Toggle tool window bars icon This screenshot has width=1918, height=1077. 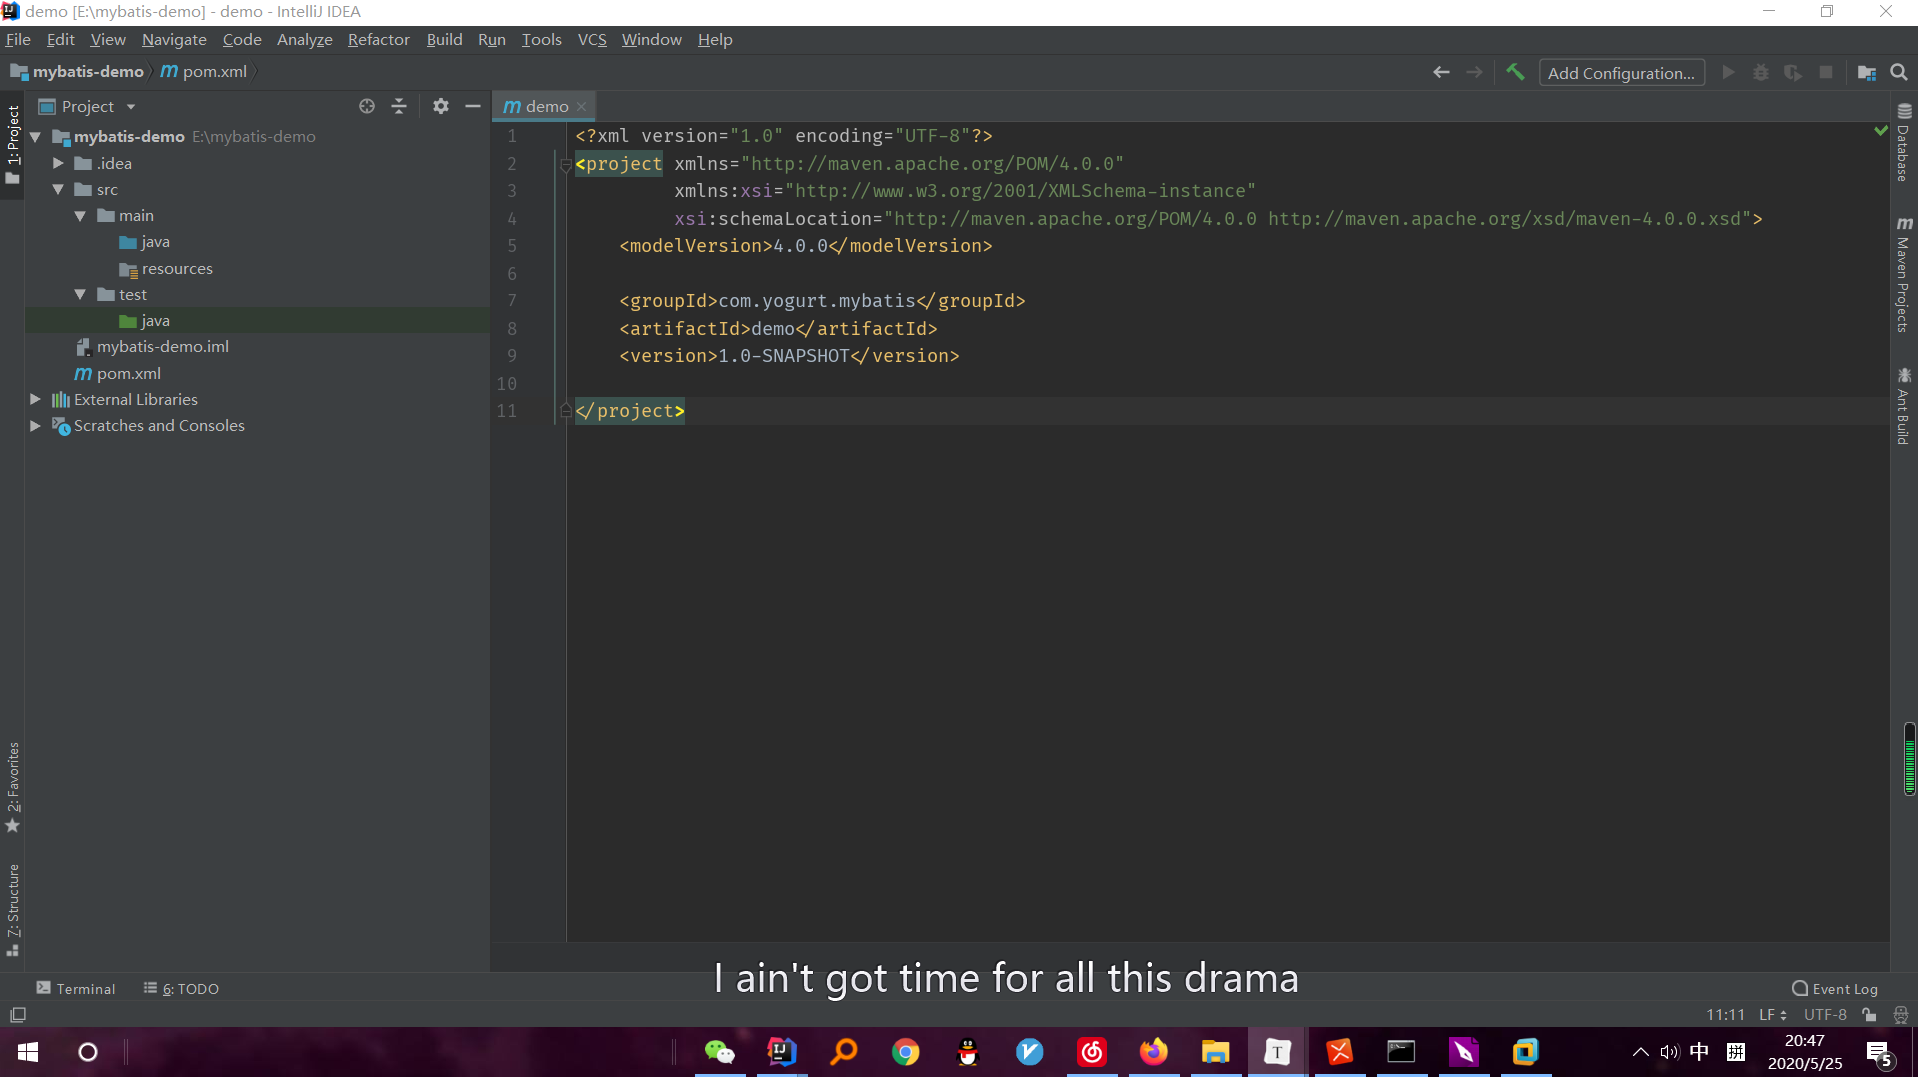(x=18, y=1014)
